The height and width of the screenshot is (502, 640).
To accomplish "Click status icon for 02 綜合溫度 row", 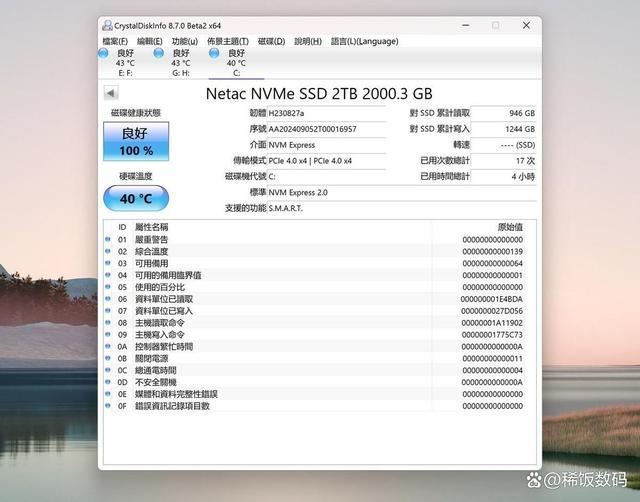I will (108, 252).
